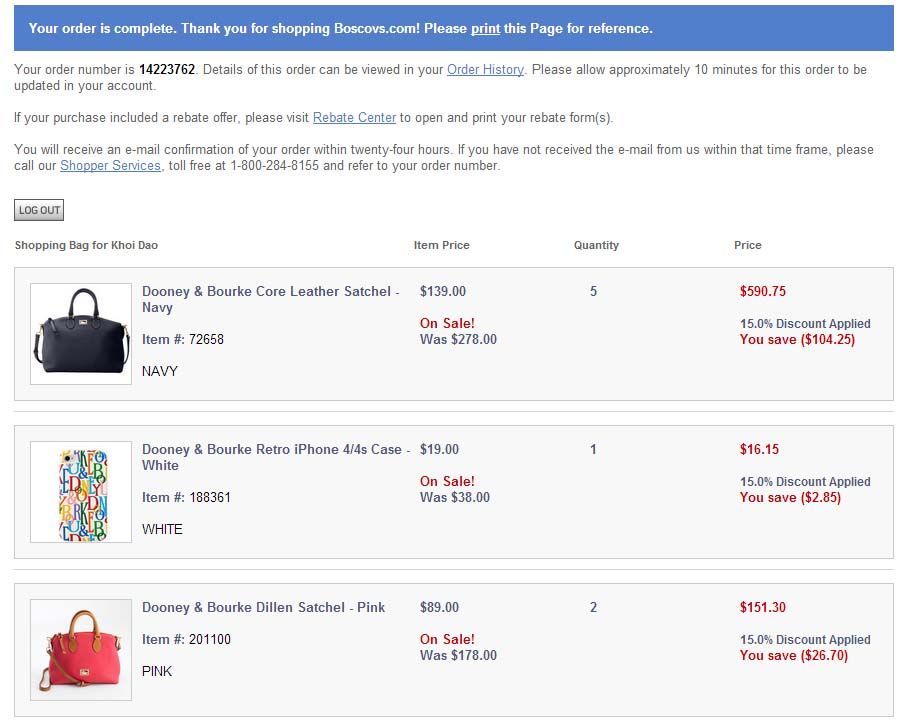Open the Order History link
Screen dimensions: 904x720
(485, 70)
